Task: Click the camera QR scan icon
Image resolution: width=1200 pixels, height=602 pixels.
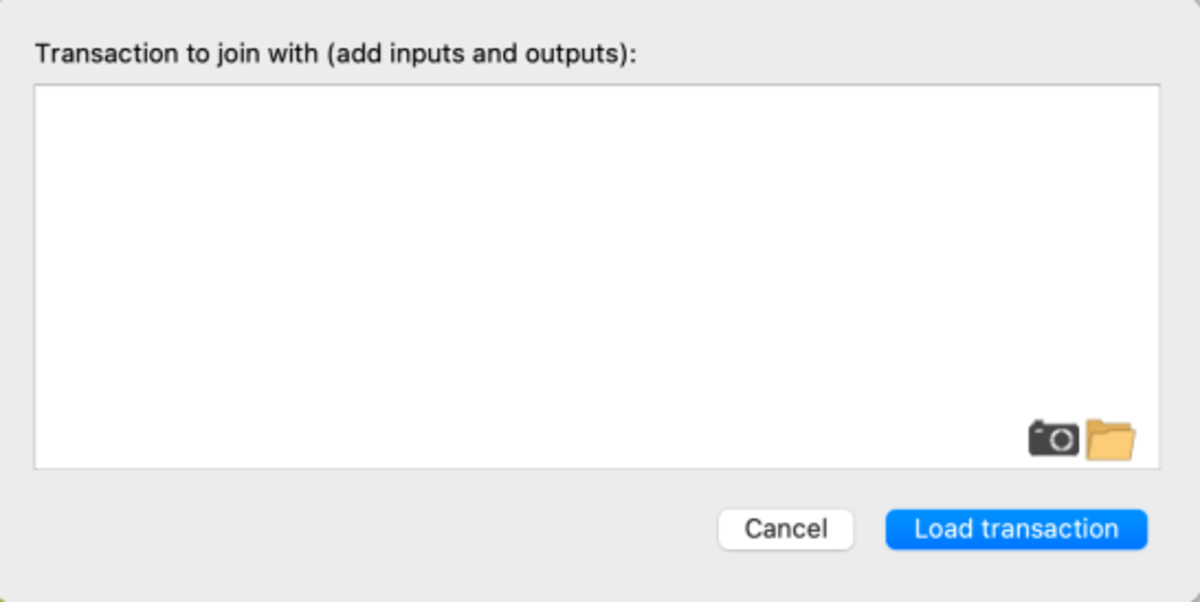Action: pyautogui.click(x=1054, y=439)
